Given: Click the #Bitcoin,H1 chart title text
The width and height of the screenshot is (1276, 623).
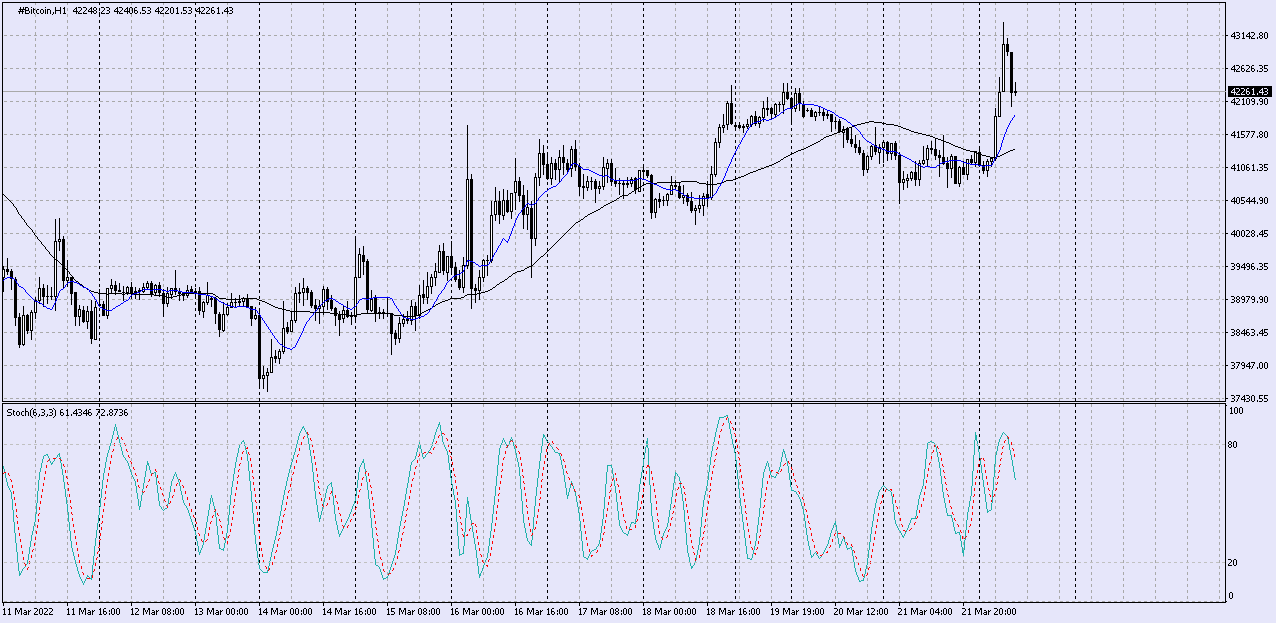Looking at the screenshot, I should (x=38, y=10).
